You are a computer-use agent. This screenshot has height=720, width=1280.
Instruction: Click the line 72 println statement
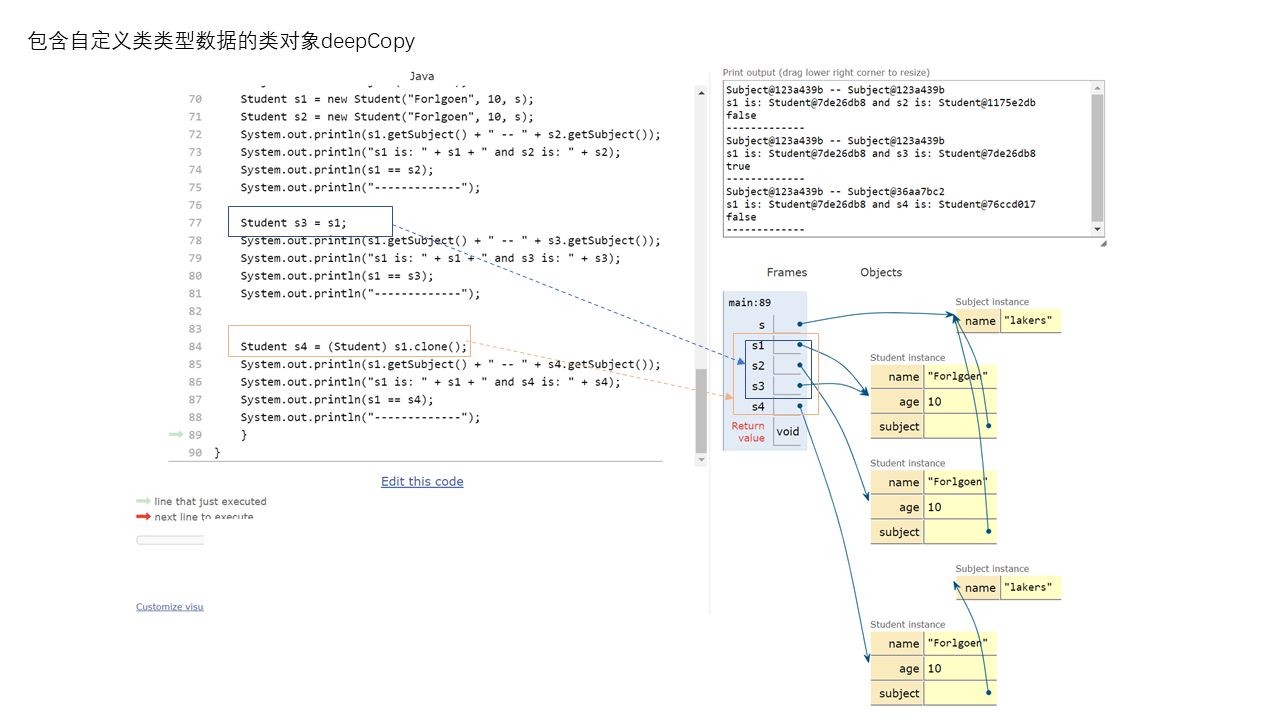(450, 135)
